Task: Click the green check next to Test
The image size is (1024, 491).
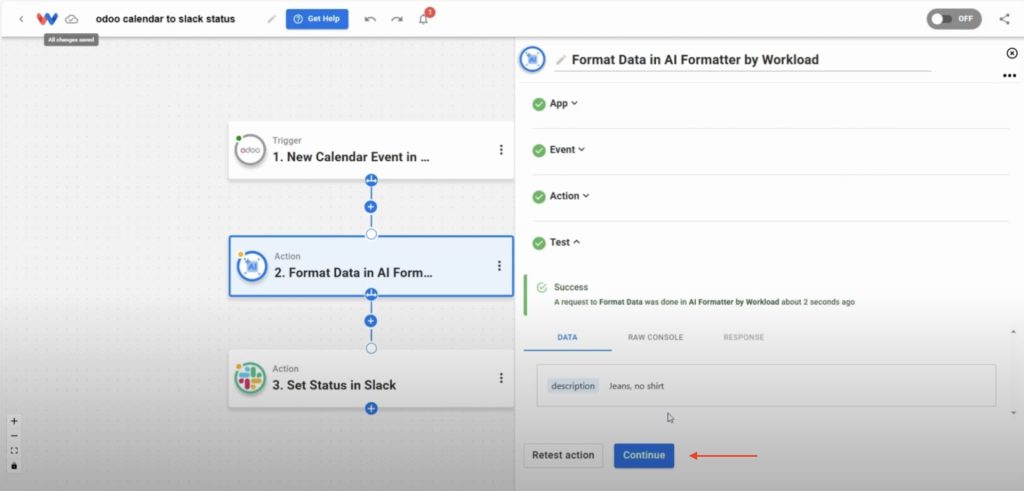Action: (x=539, y=243)
